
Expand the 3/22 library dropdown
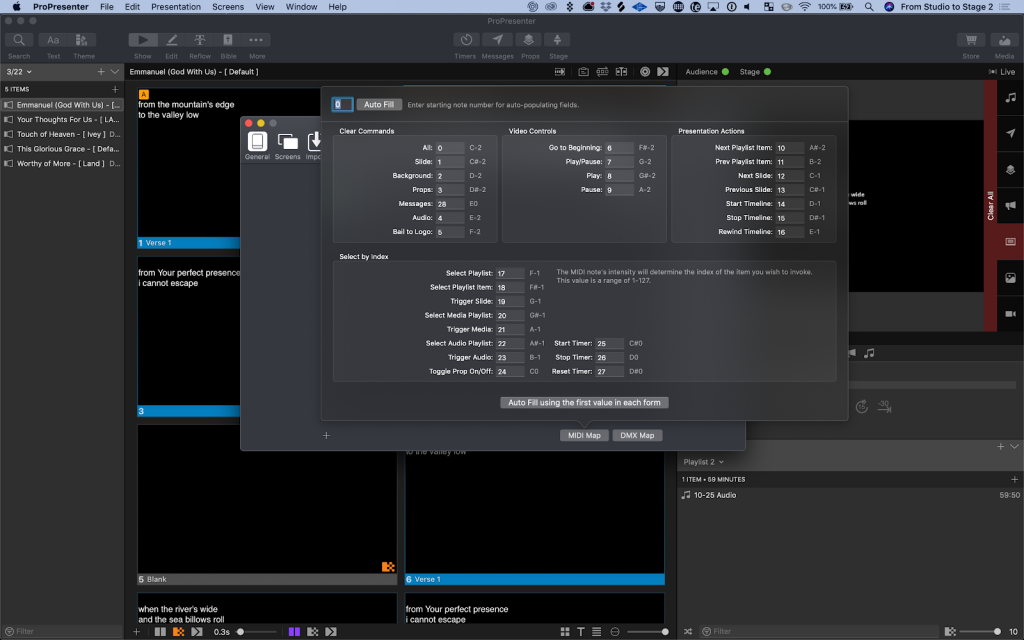coord(19,72)
